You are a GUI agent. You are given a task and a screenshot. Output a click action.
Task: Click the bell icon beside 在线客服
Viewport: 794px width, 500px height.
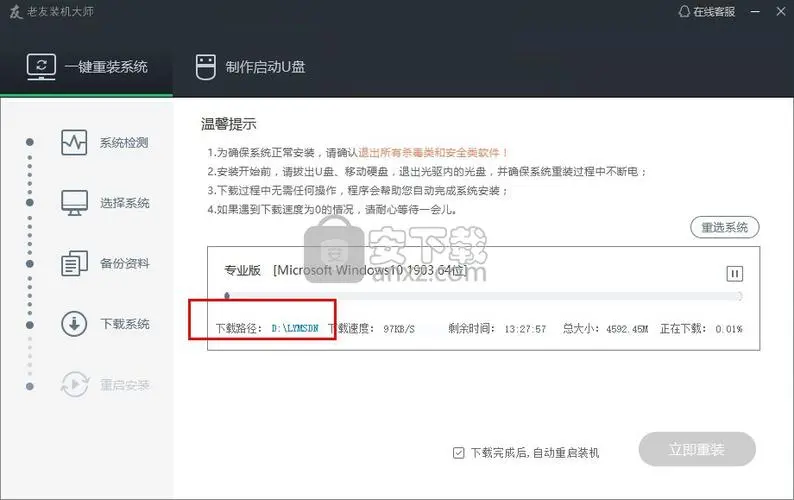[x=684, y=11]
